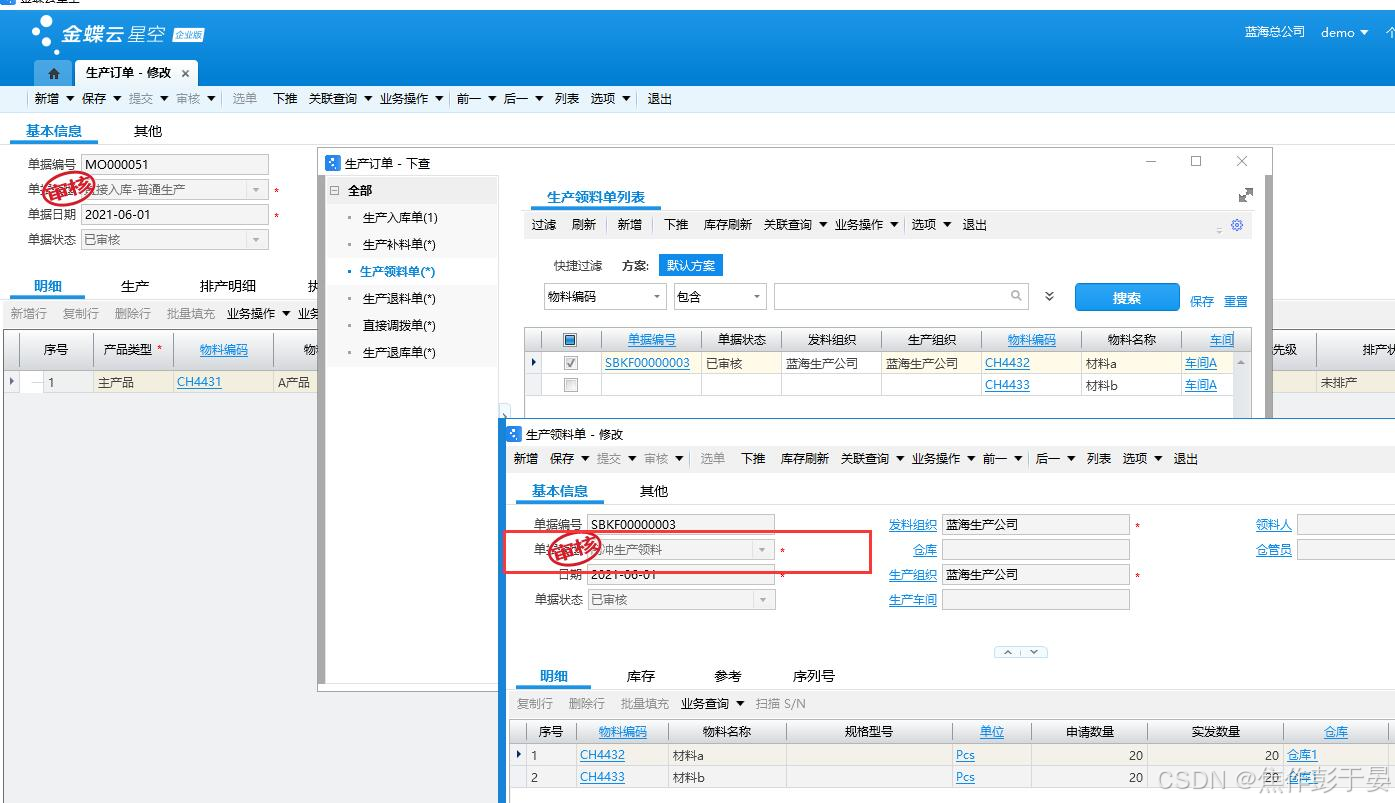Screen dimensions: 1395x803
Task: Click 退出 in 生产领料单 - 修改 toolbar
Action: click(1186, 459)
